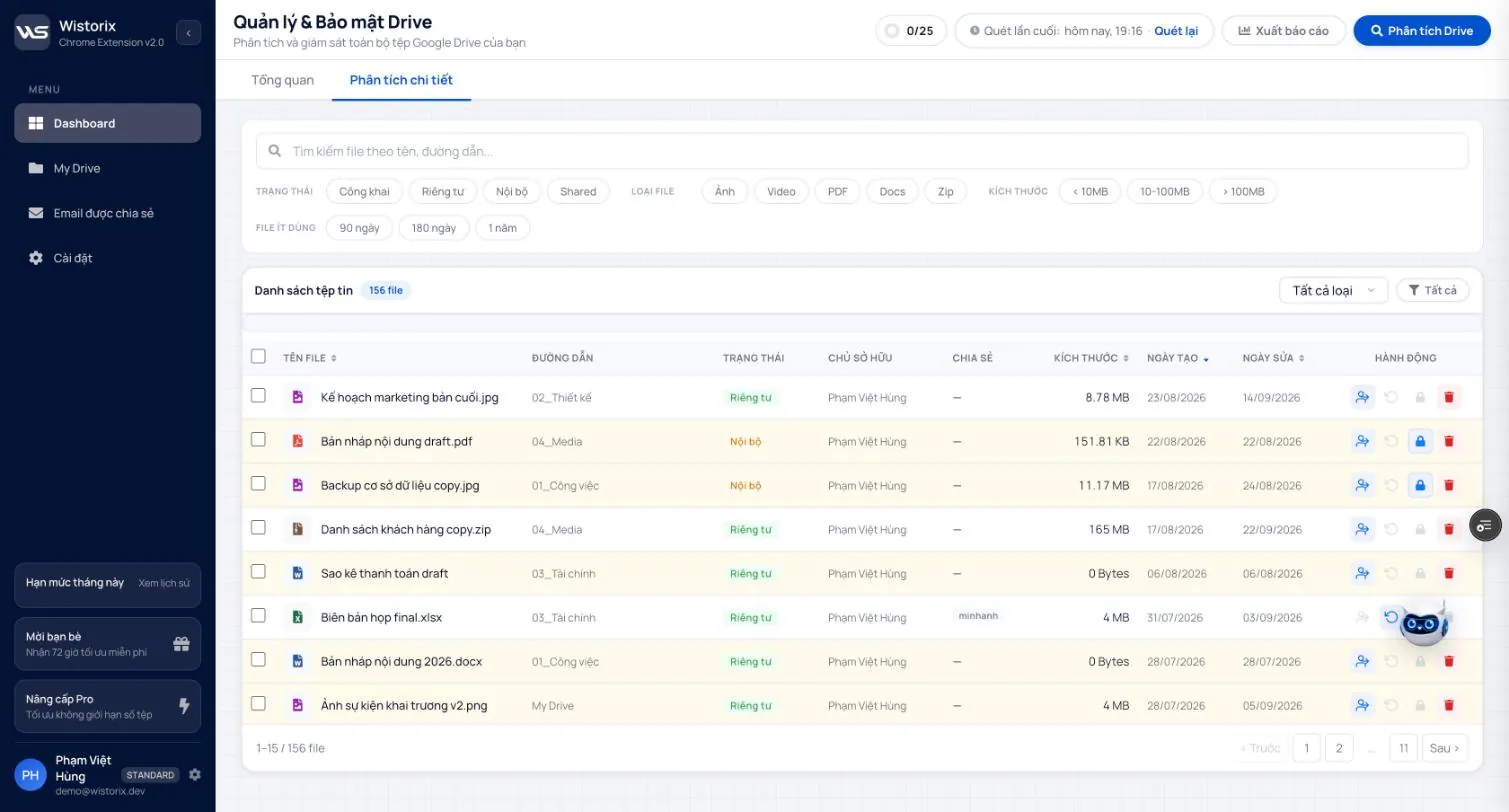Delete Ảnh sự kiện khai trương v2.png
The width and height of the screenshot is (1509, 812).
(x=1449, y=705)
